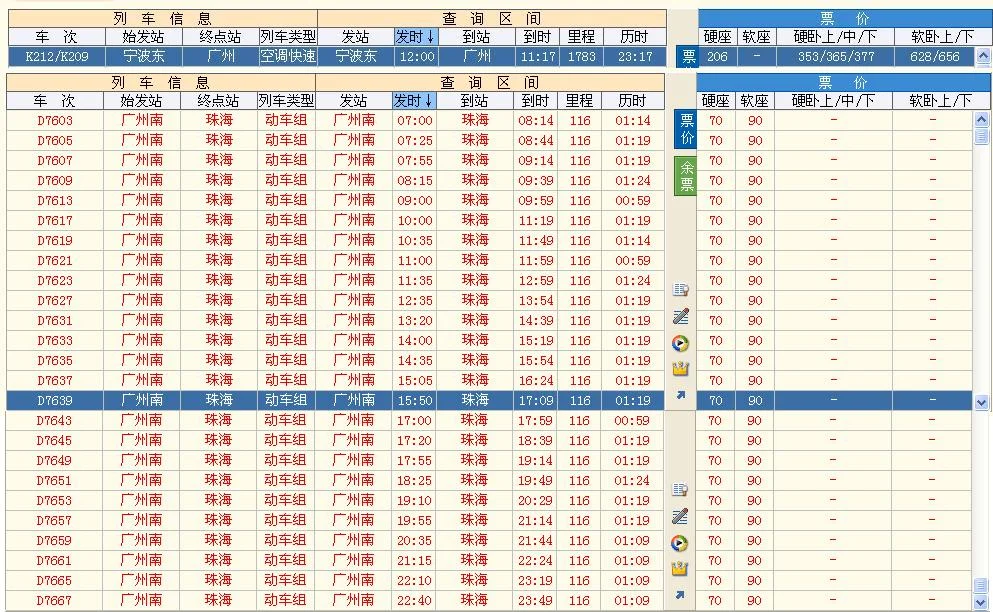This screenshot has width=993, height=612.
Task: Click the scrollbar up arrow
Action: pyautogui.click(x=984, y=120)
